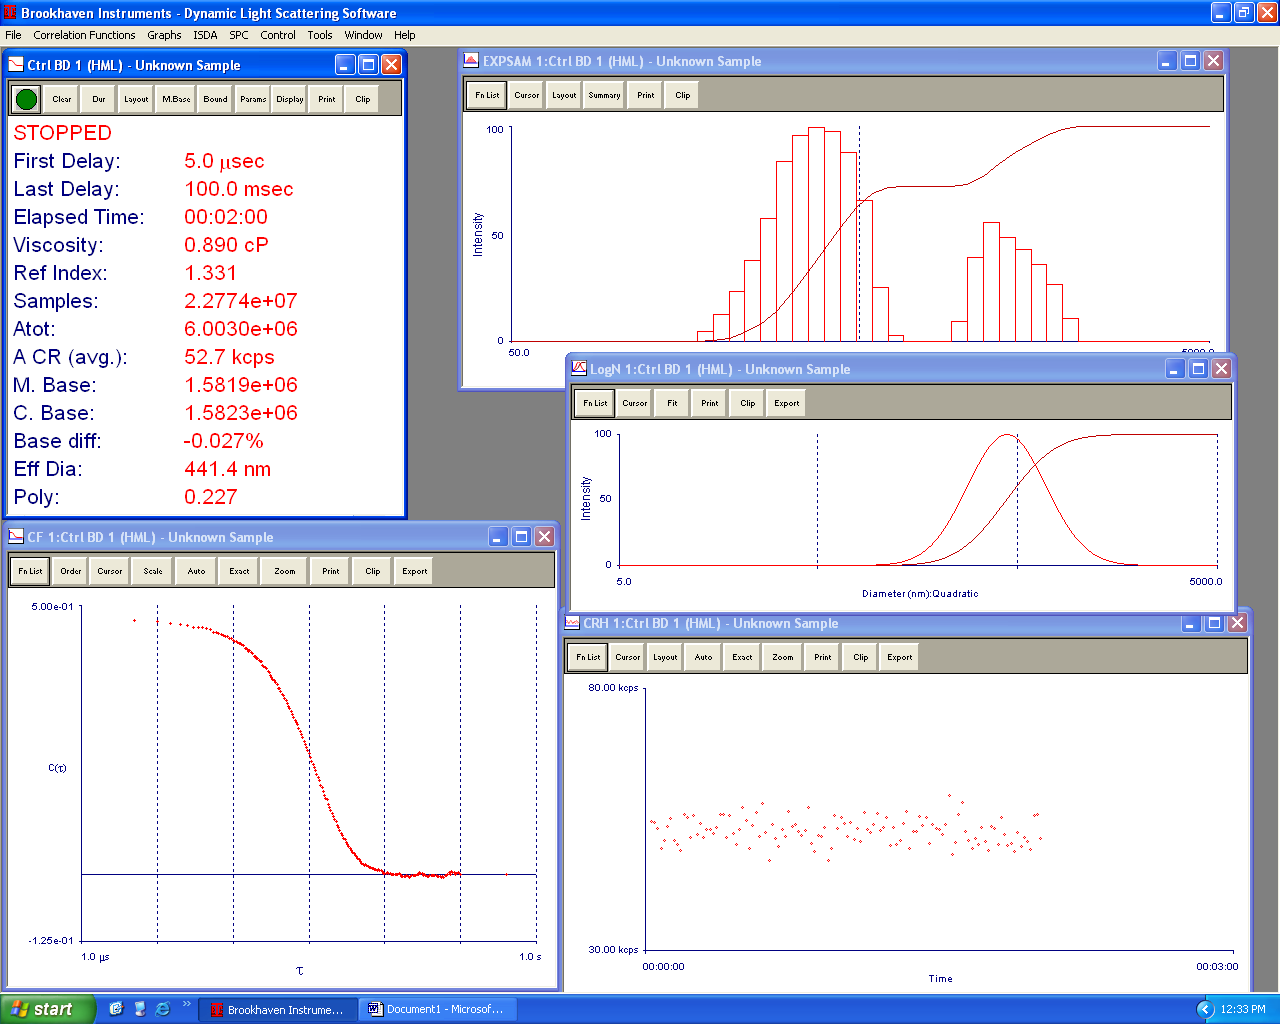Toggle Fn List in the EXPSAM window
The image size is (1280, 1024).
tap(487, 95)
